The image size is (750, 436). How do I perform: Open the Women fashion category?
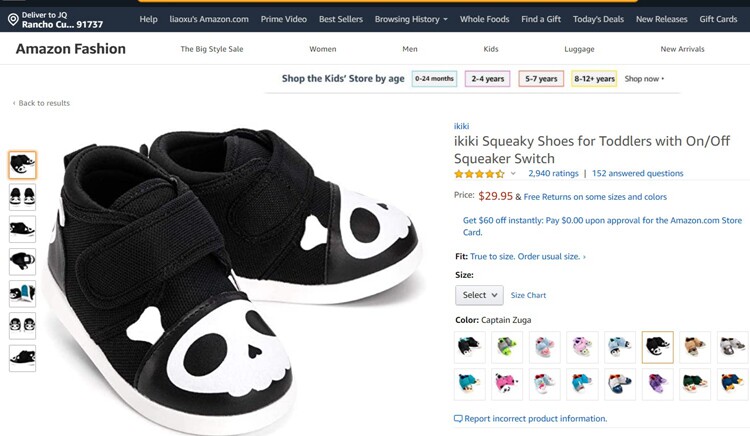(323, 49)
